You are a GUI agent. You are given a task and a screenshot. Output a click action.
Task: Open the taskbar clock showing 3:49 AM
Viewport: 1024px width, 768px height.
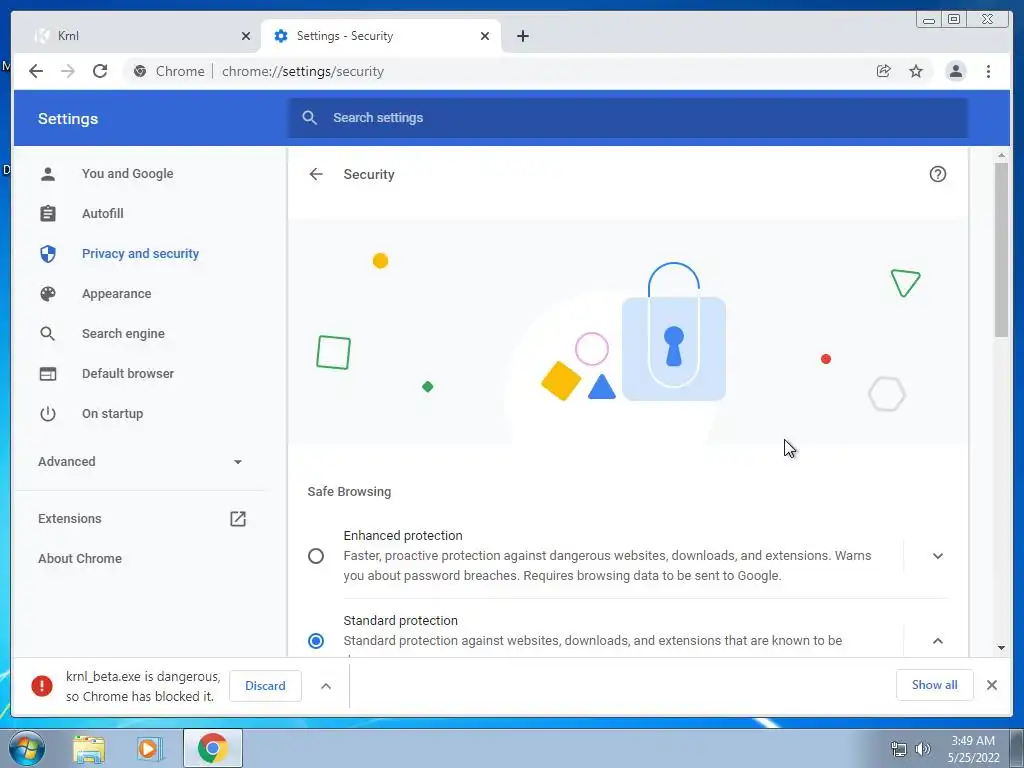(x=973, y=749)
